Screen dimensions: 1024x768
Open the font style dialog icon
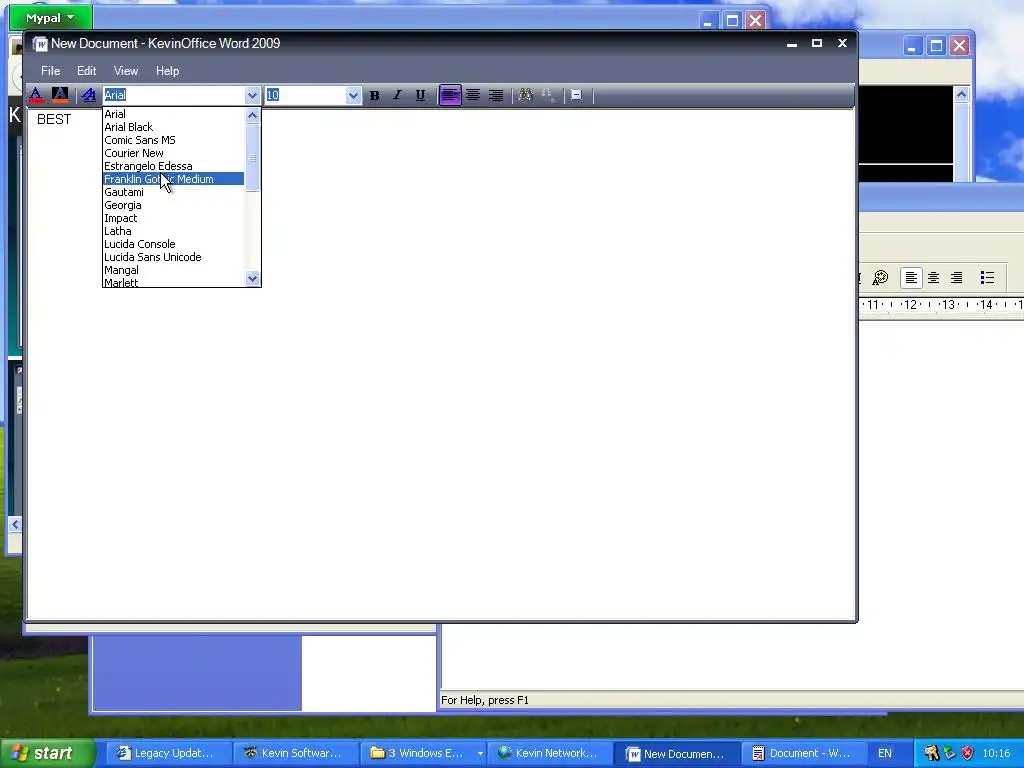pos(88,95)
